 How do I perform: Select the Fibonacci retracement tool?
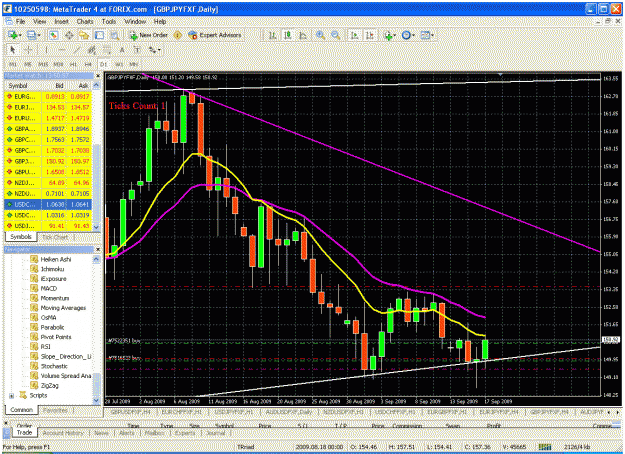(107, 50)
